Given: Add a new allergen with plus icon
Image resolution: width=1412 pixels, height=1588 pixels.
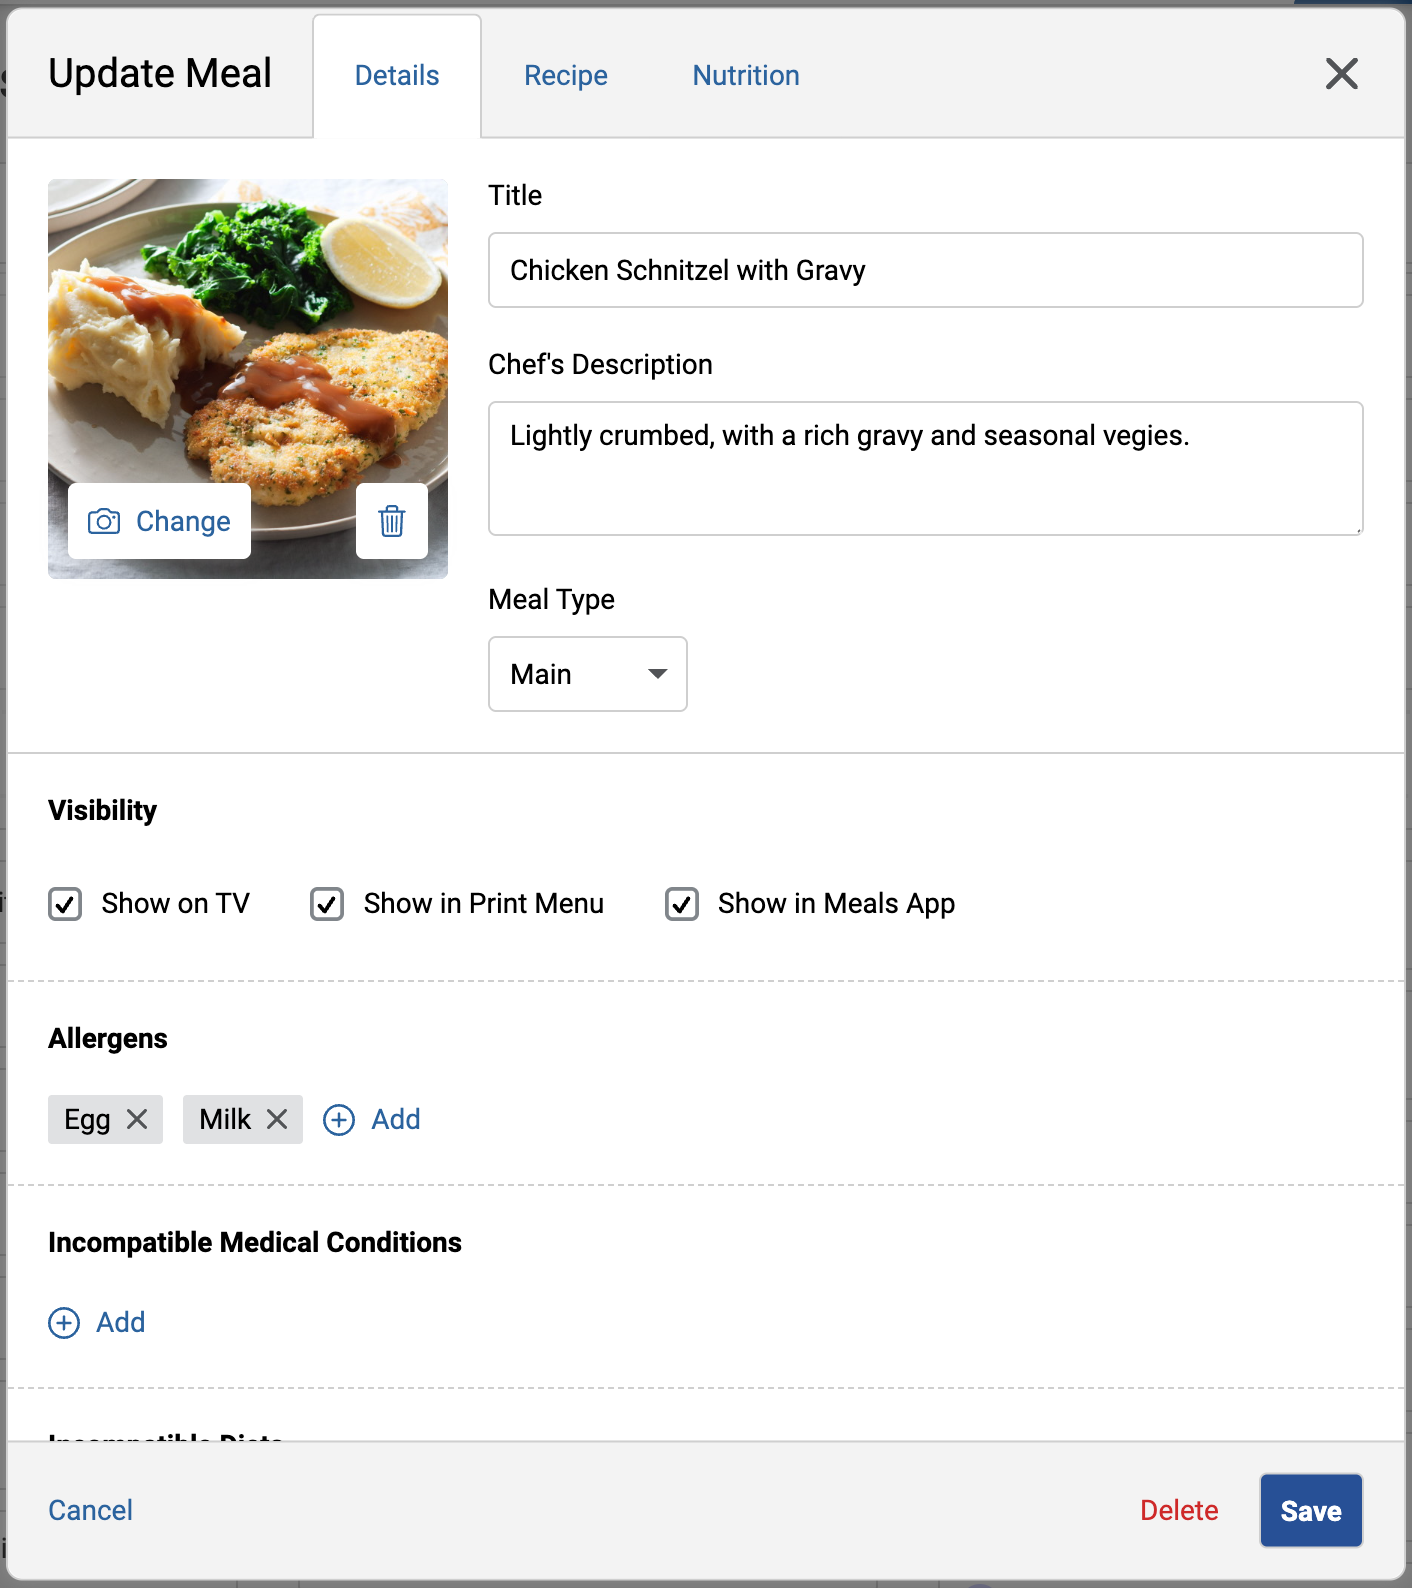Looking at the screenshot, I should [372, 1119].
